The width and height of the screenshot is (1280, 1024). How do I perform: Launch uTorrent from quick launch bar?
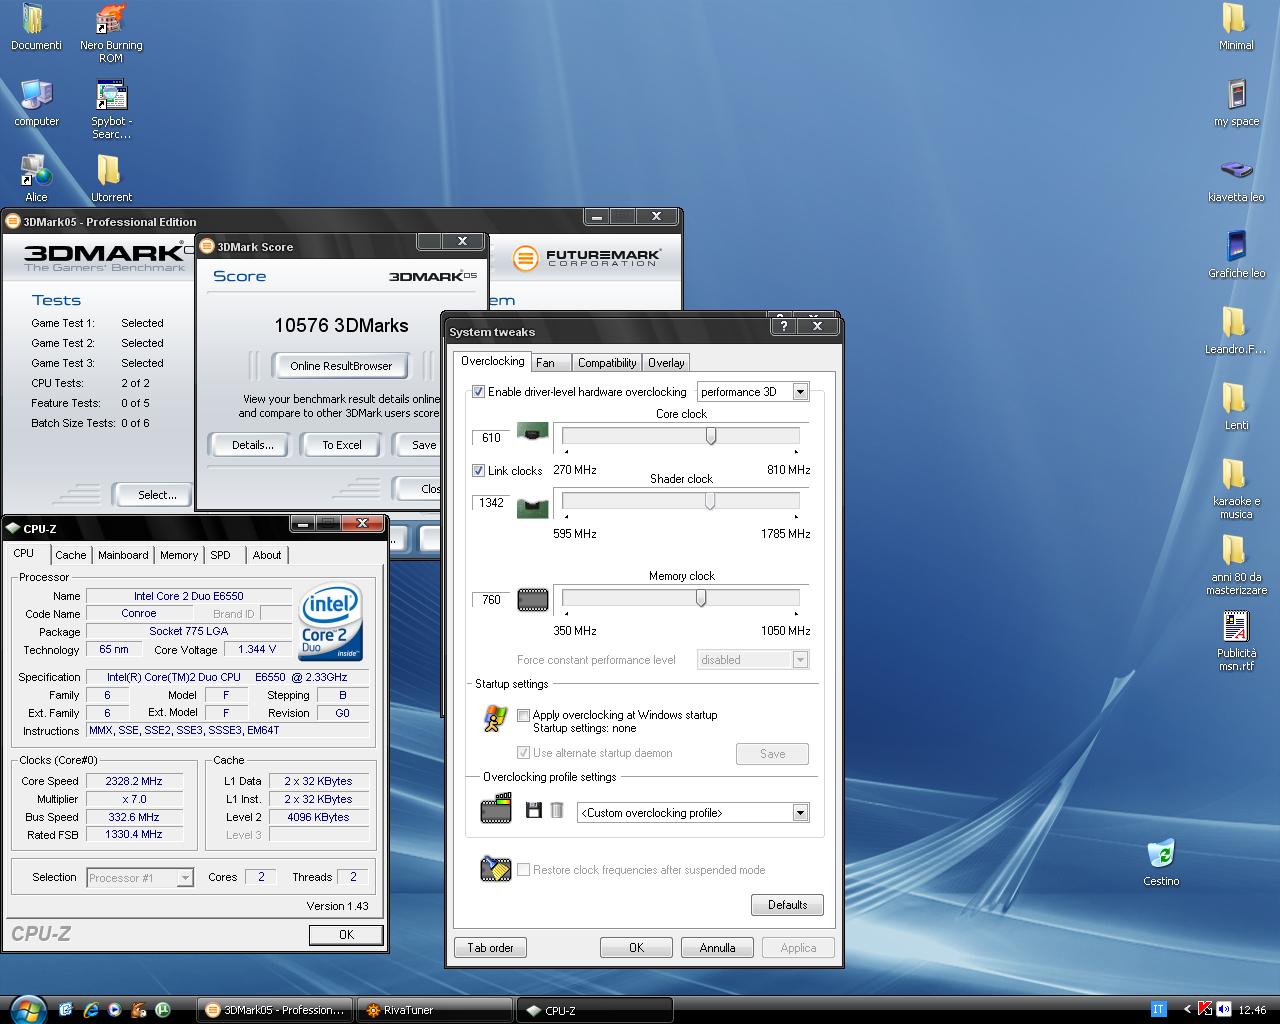pyautogui.click(x=163, y=1010)
